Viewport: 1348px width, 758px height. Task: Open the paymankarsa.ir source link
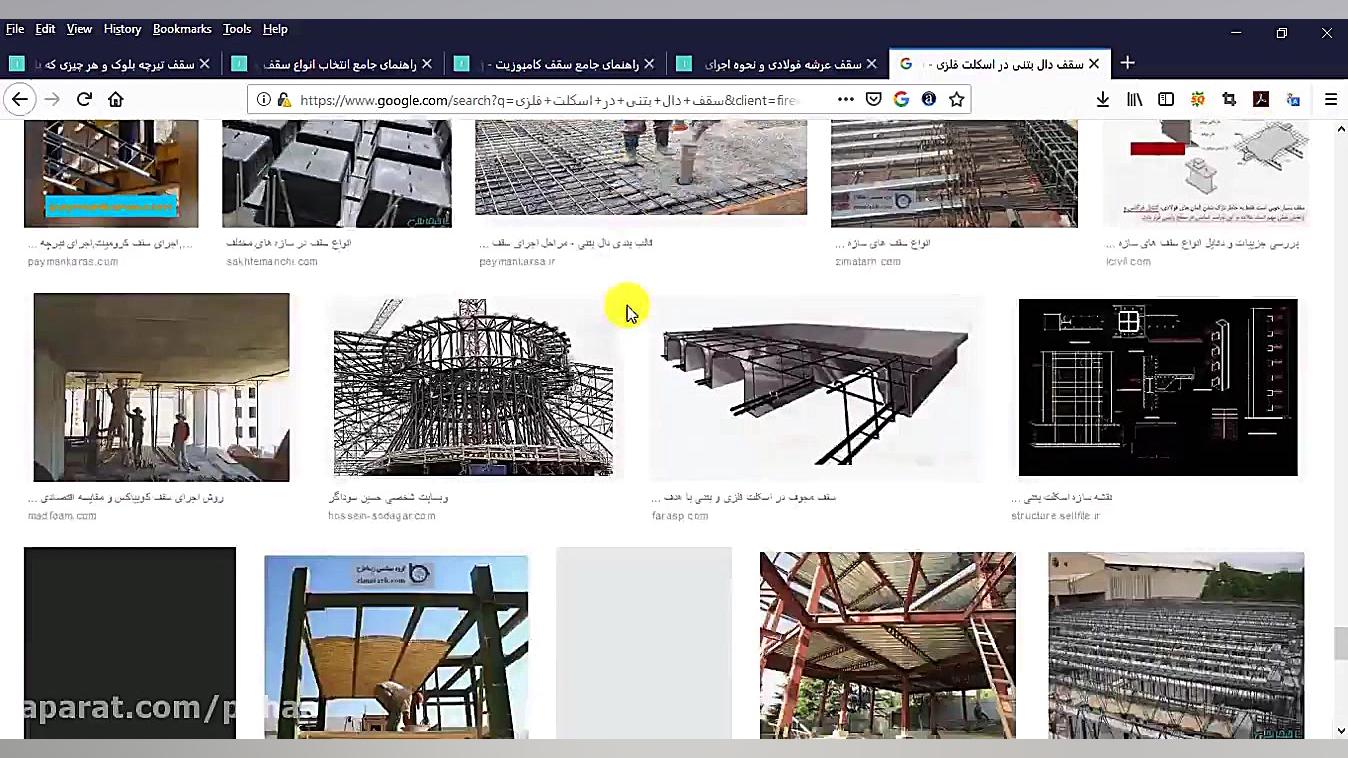[517, 262]
